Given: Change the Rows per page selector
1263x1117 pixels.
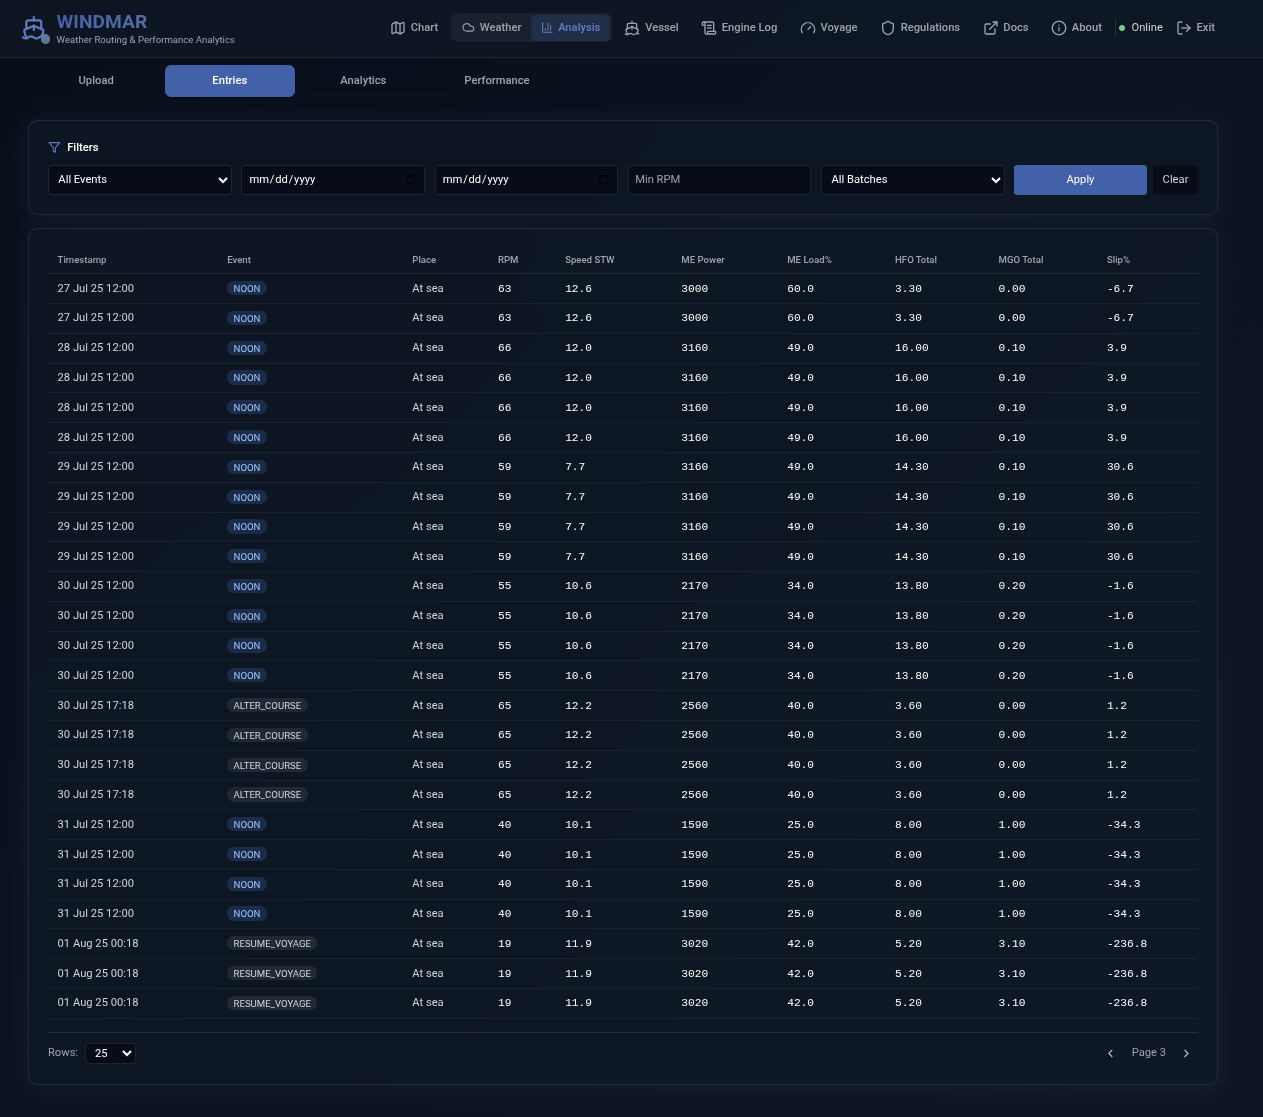Looking at the screenshot, I should click(110, 1053).
